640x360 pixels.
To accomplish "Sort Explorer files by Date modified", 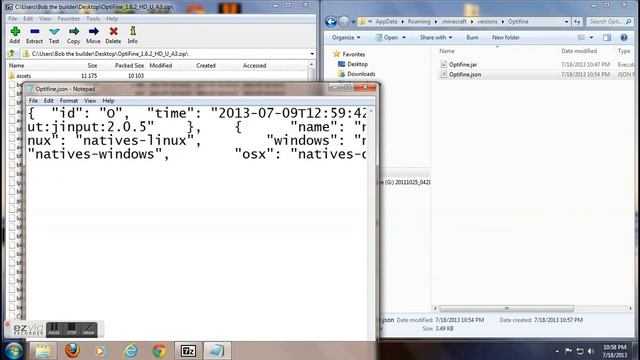I will tap(579, 51).
